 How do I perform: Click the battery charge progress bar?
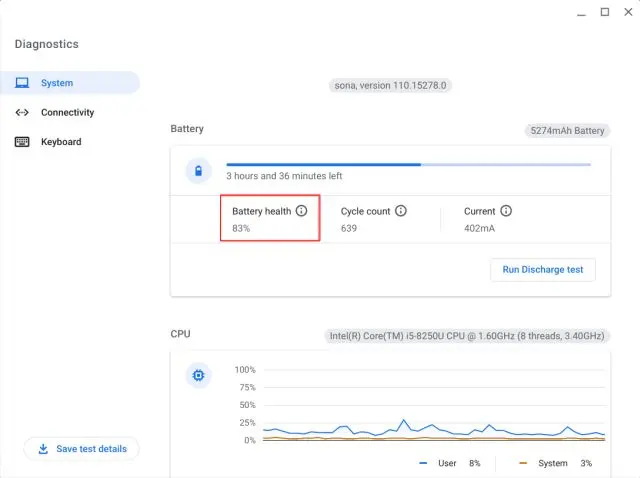pos(408,164)
